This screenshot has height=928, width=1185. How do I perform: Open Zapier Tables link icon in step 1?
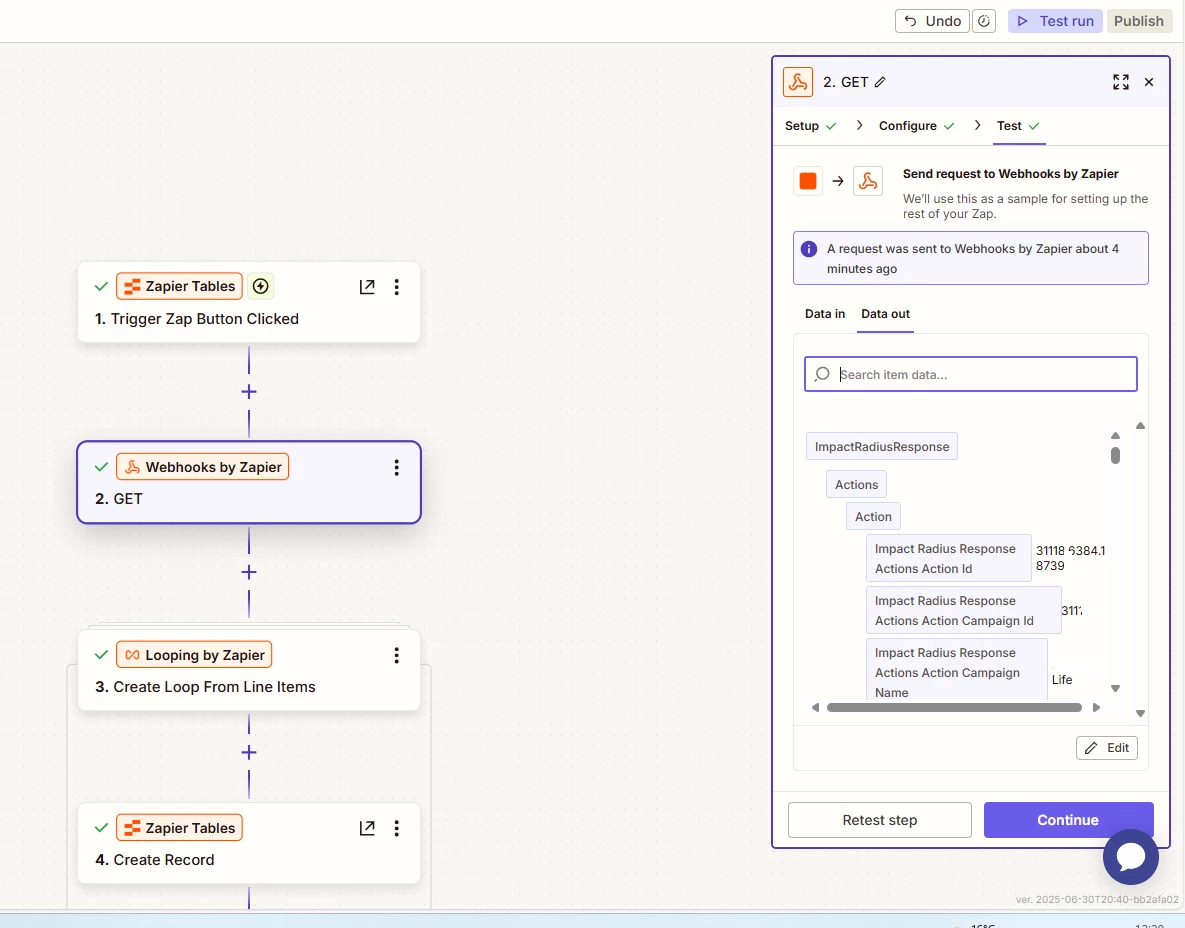[367, 286]
